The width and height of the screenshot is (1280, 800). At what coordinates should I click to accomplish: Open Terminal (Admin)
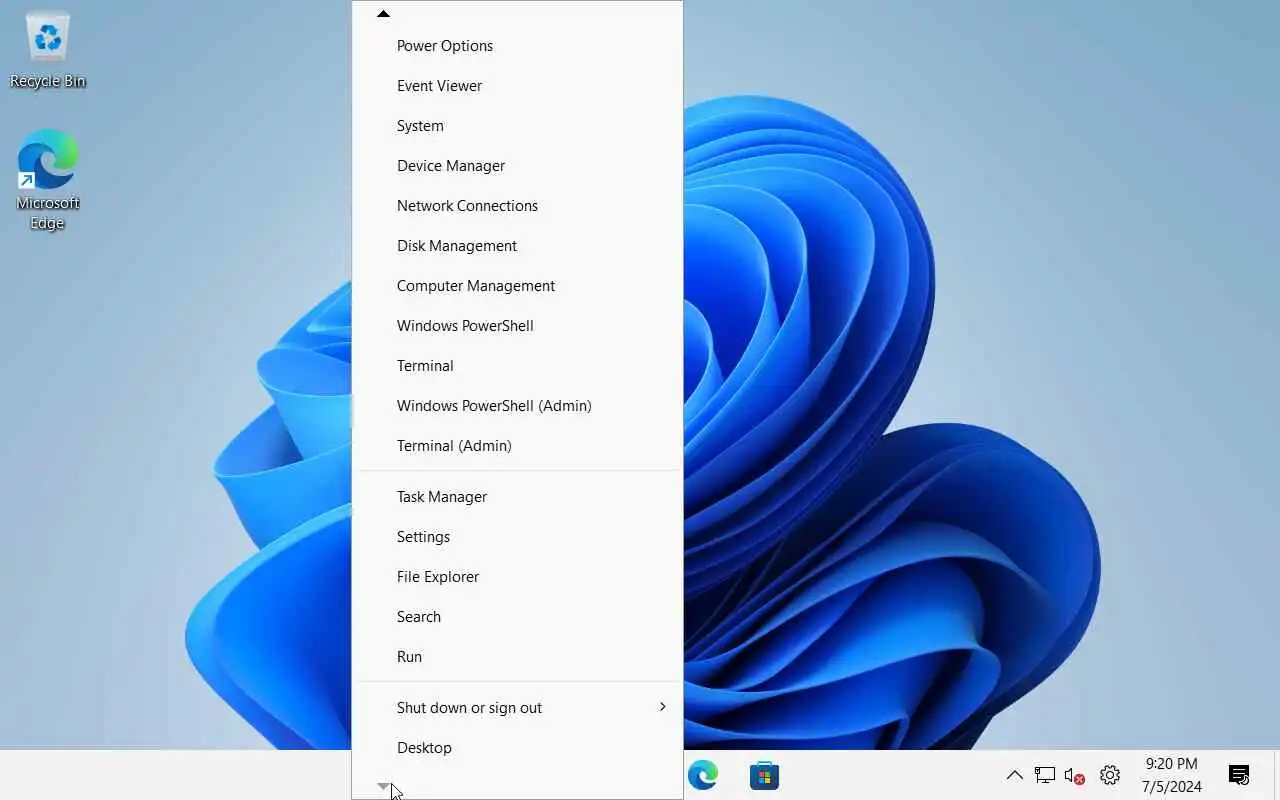[518, 446]
